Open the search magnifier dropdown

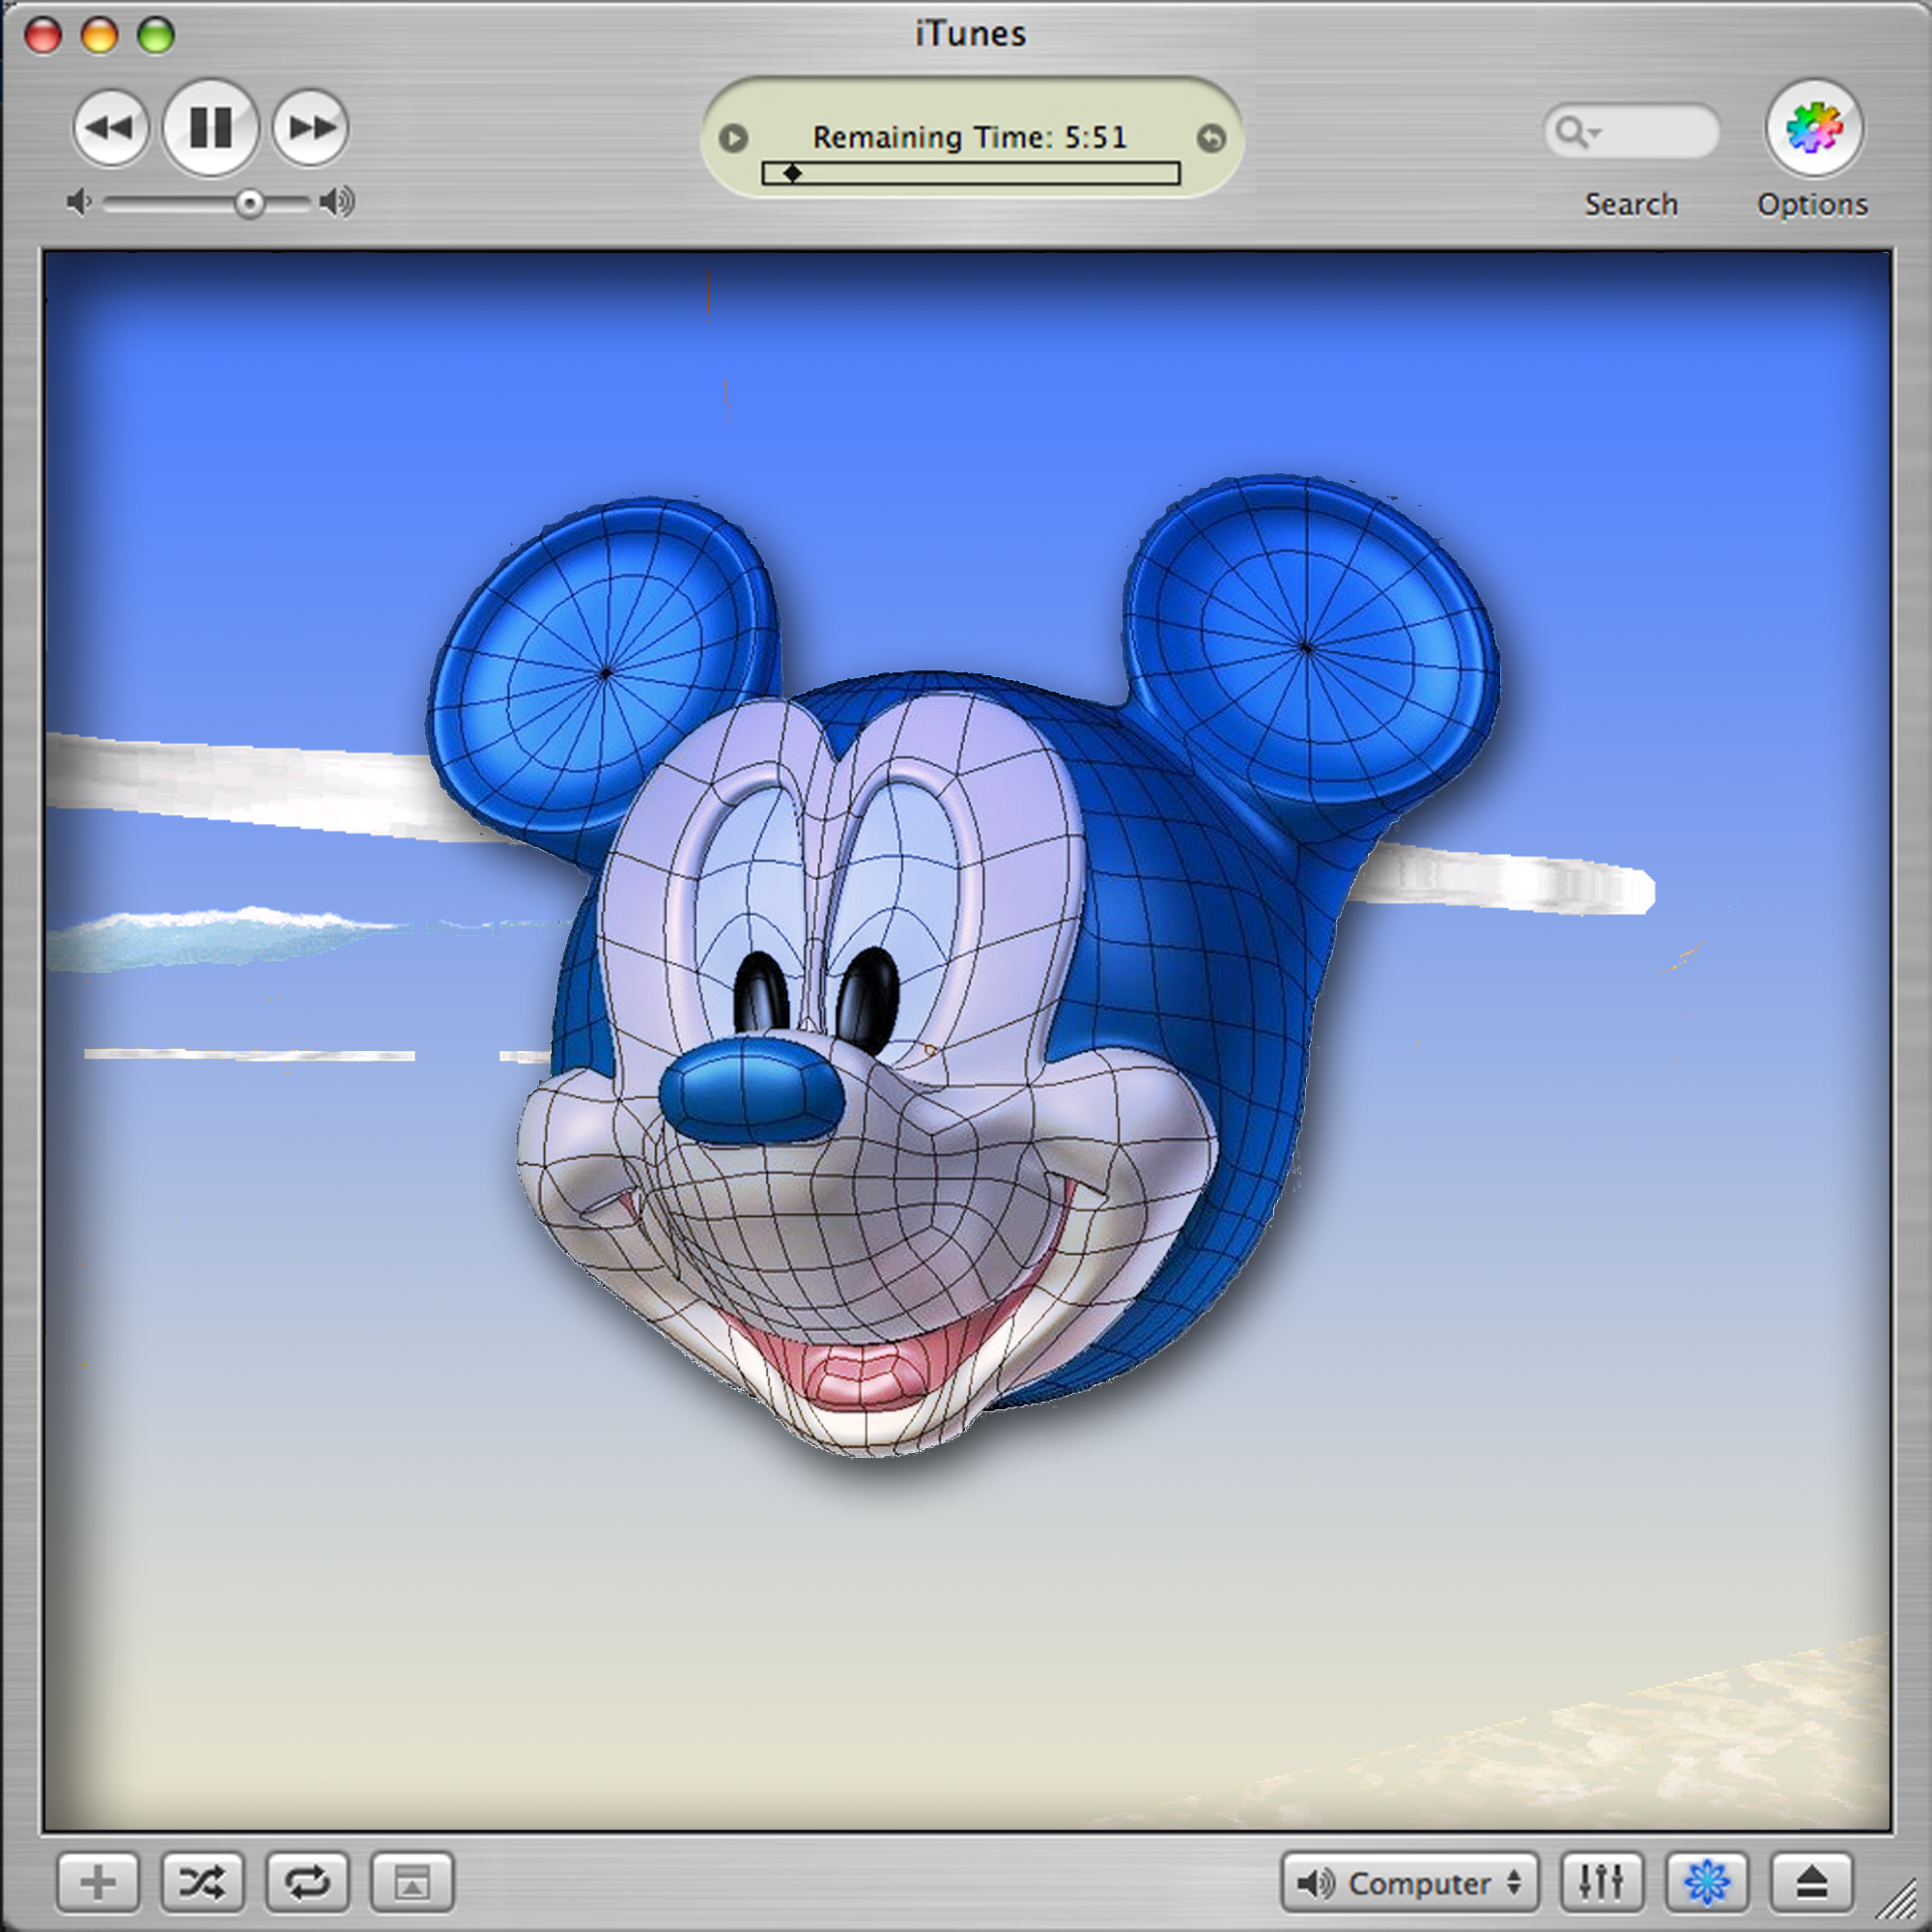tap(1577, 131)
